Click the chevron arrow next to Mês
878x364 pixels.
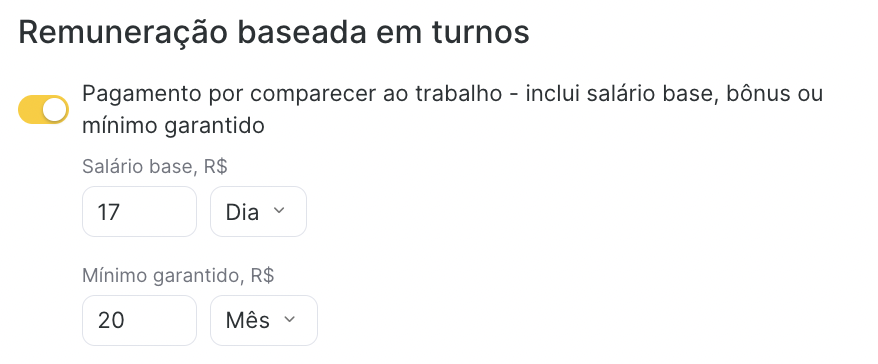point(289,319)
